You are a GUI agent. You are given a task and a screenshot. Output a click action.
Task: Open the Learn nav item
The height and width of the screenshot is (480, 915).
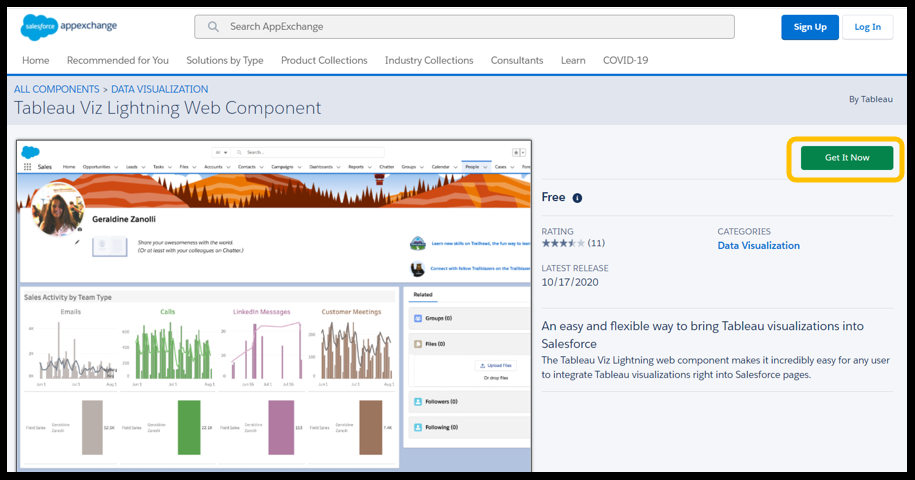pos(573,60)
